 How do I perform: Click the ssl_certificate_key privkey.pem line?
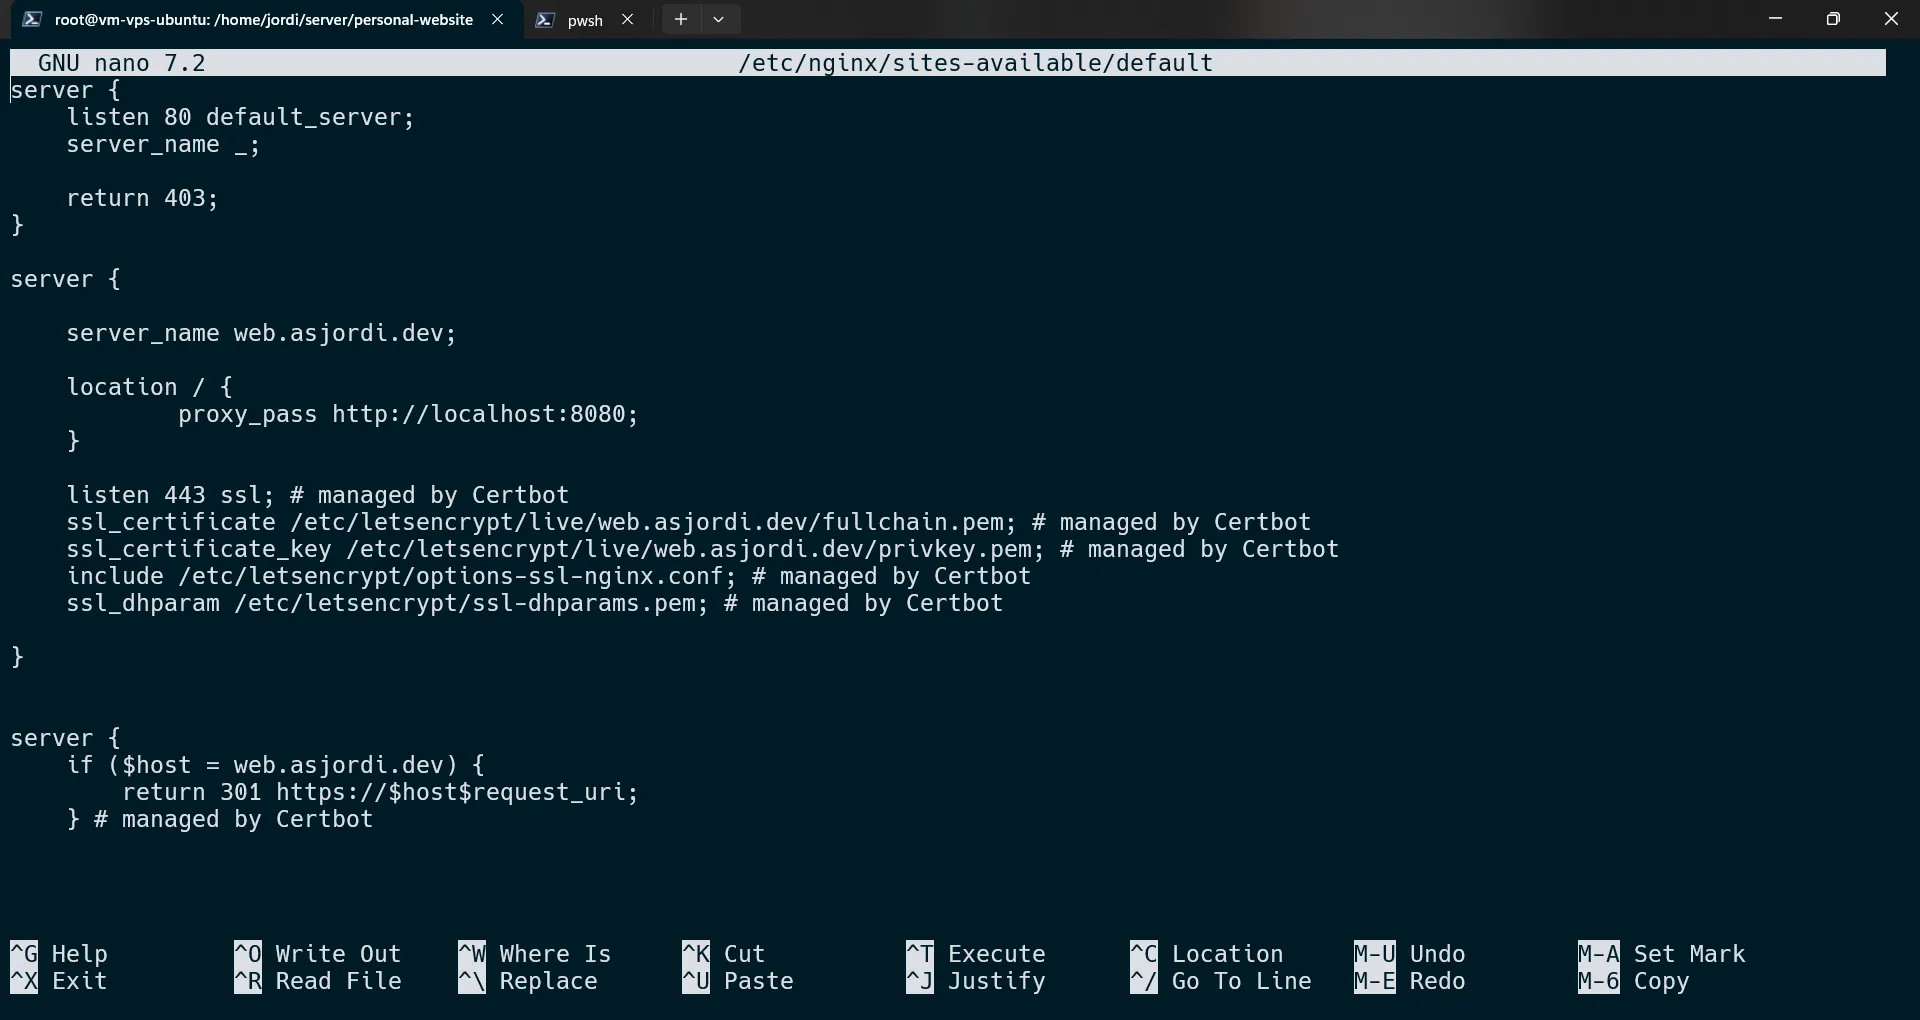click(702, 549)
